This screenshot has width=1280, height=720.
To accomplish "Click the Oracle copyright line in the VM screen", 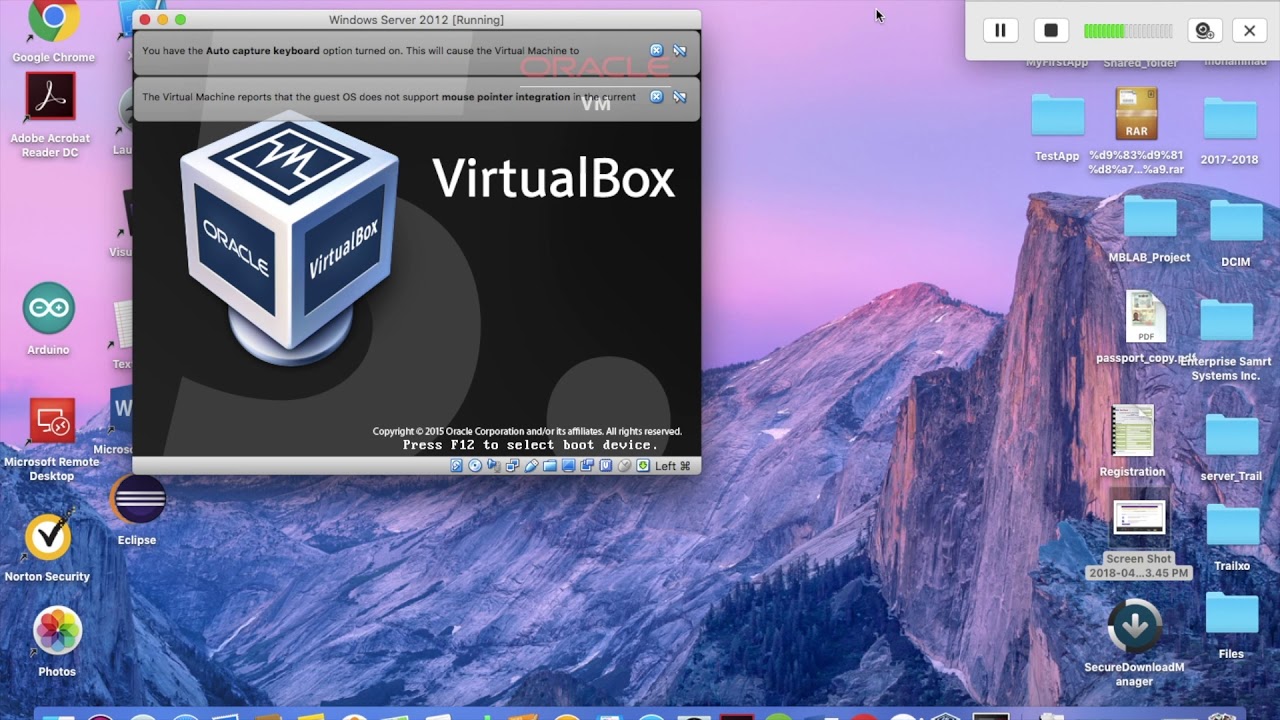I will click(527, 431).
